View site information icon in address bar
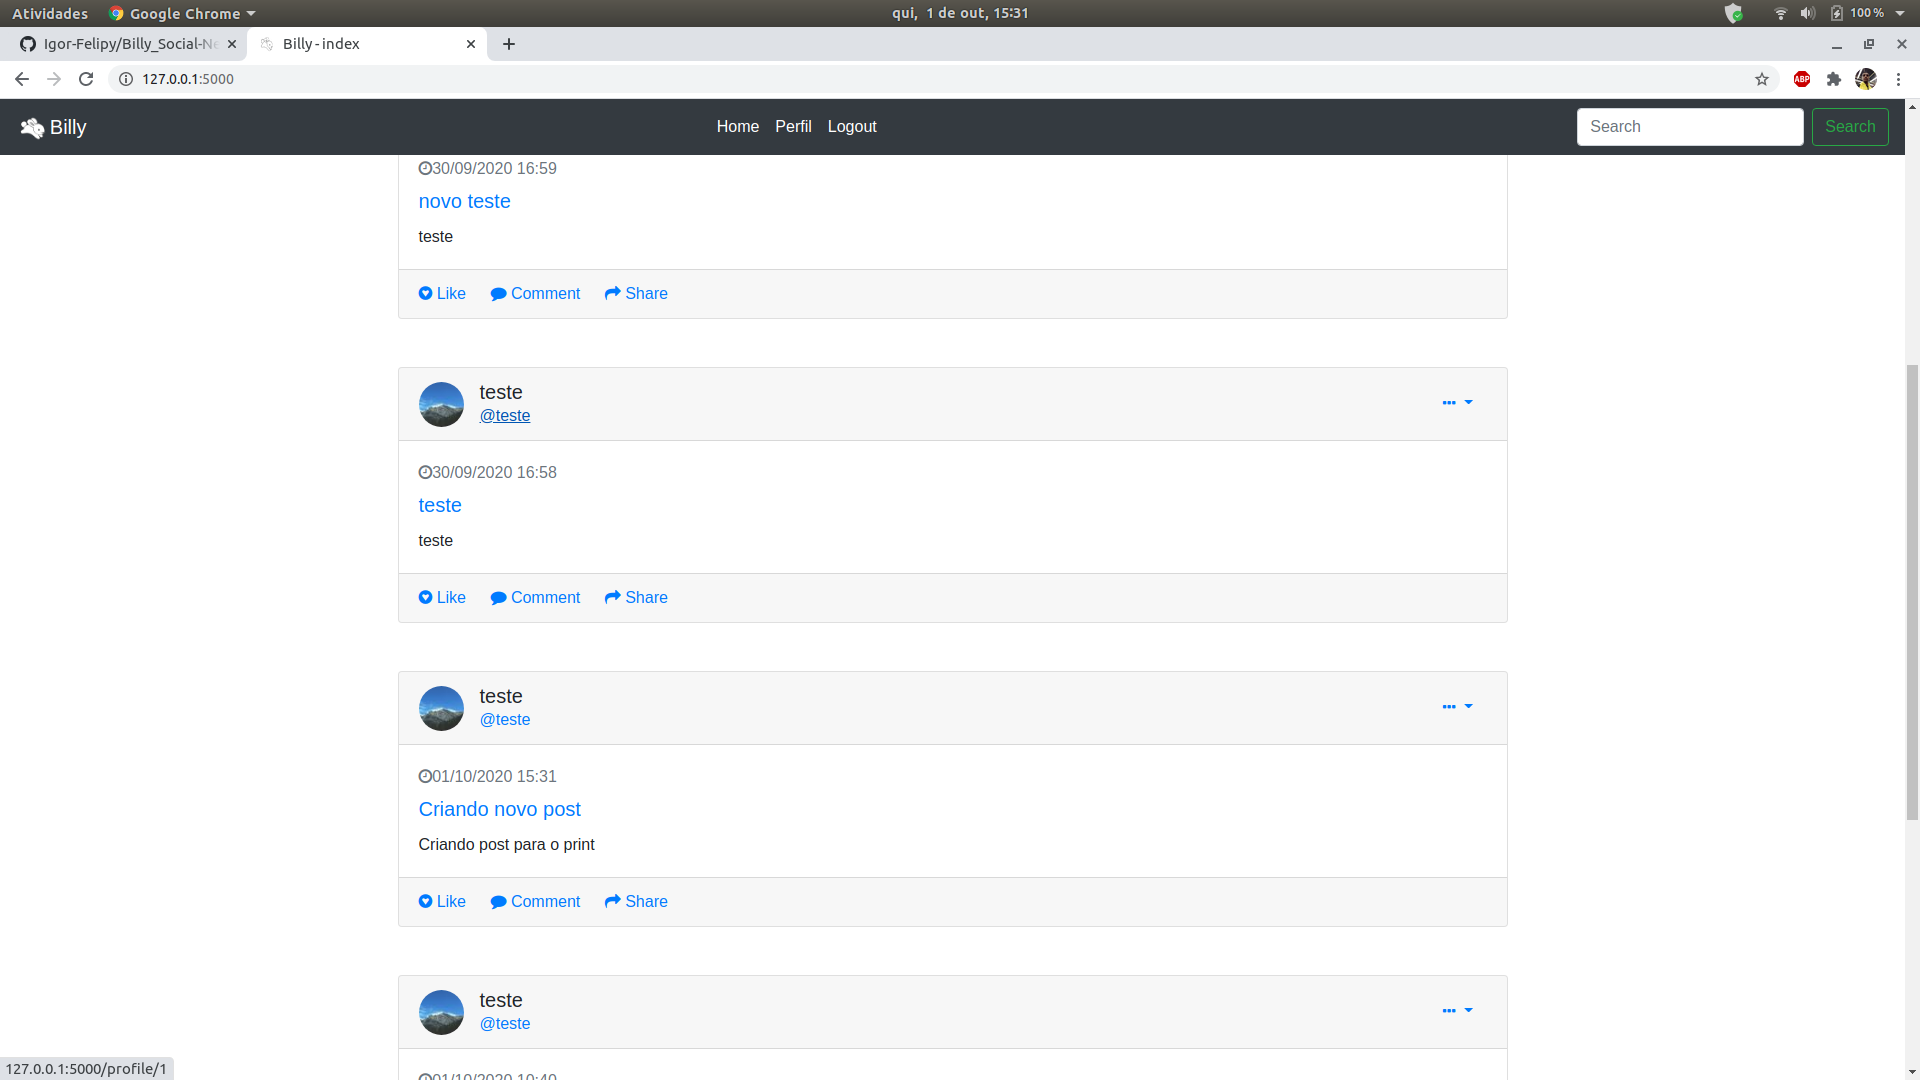Image resolution: width=1920 pixels, height=1080 pixels. coord(126,79)
